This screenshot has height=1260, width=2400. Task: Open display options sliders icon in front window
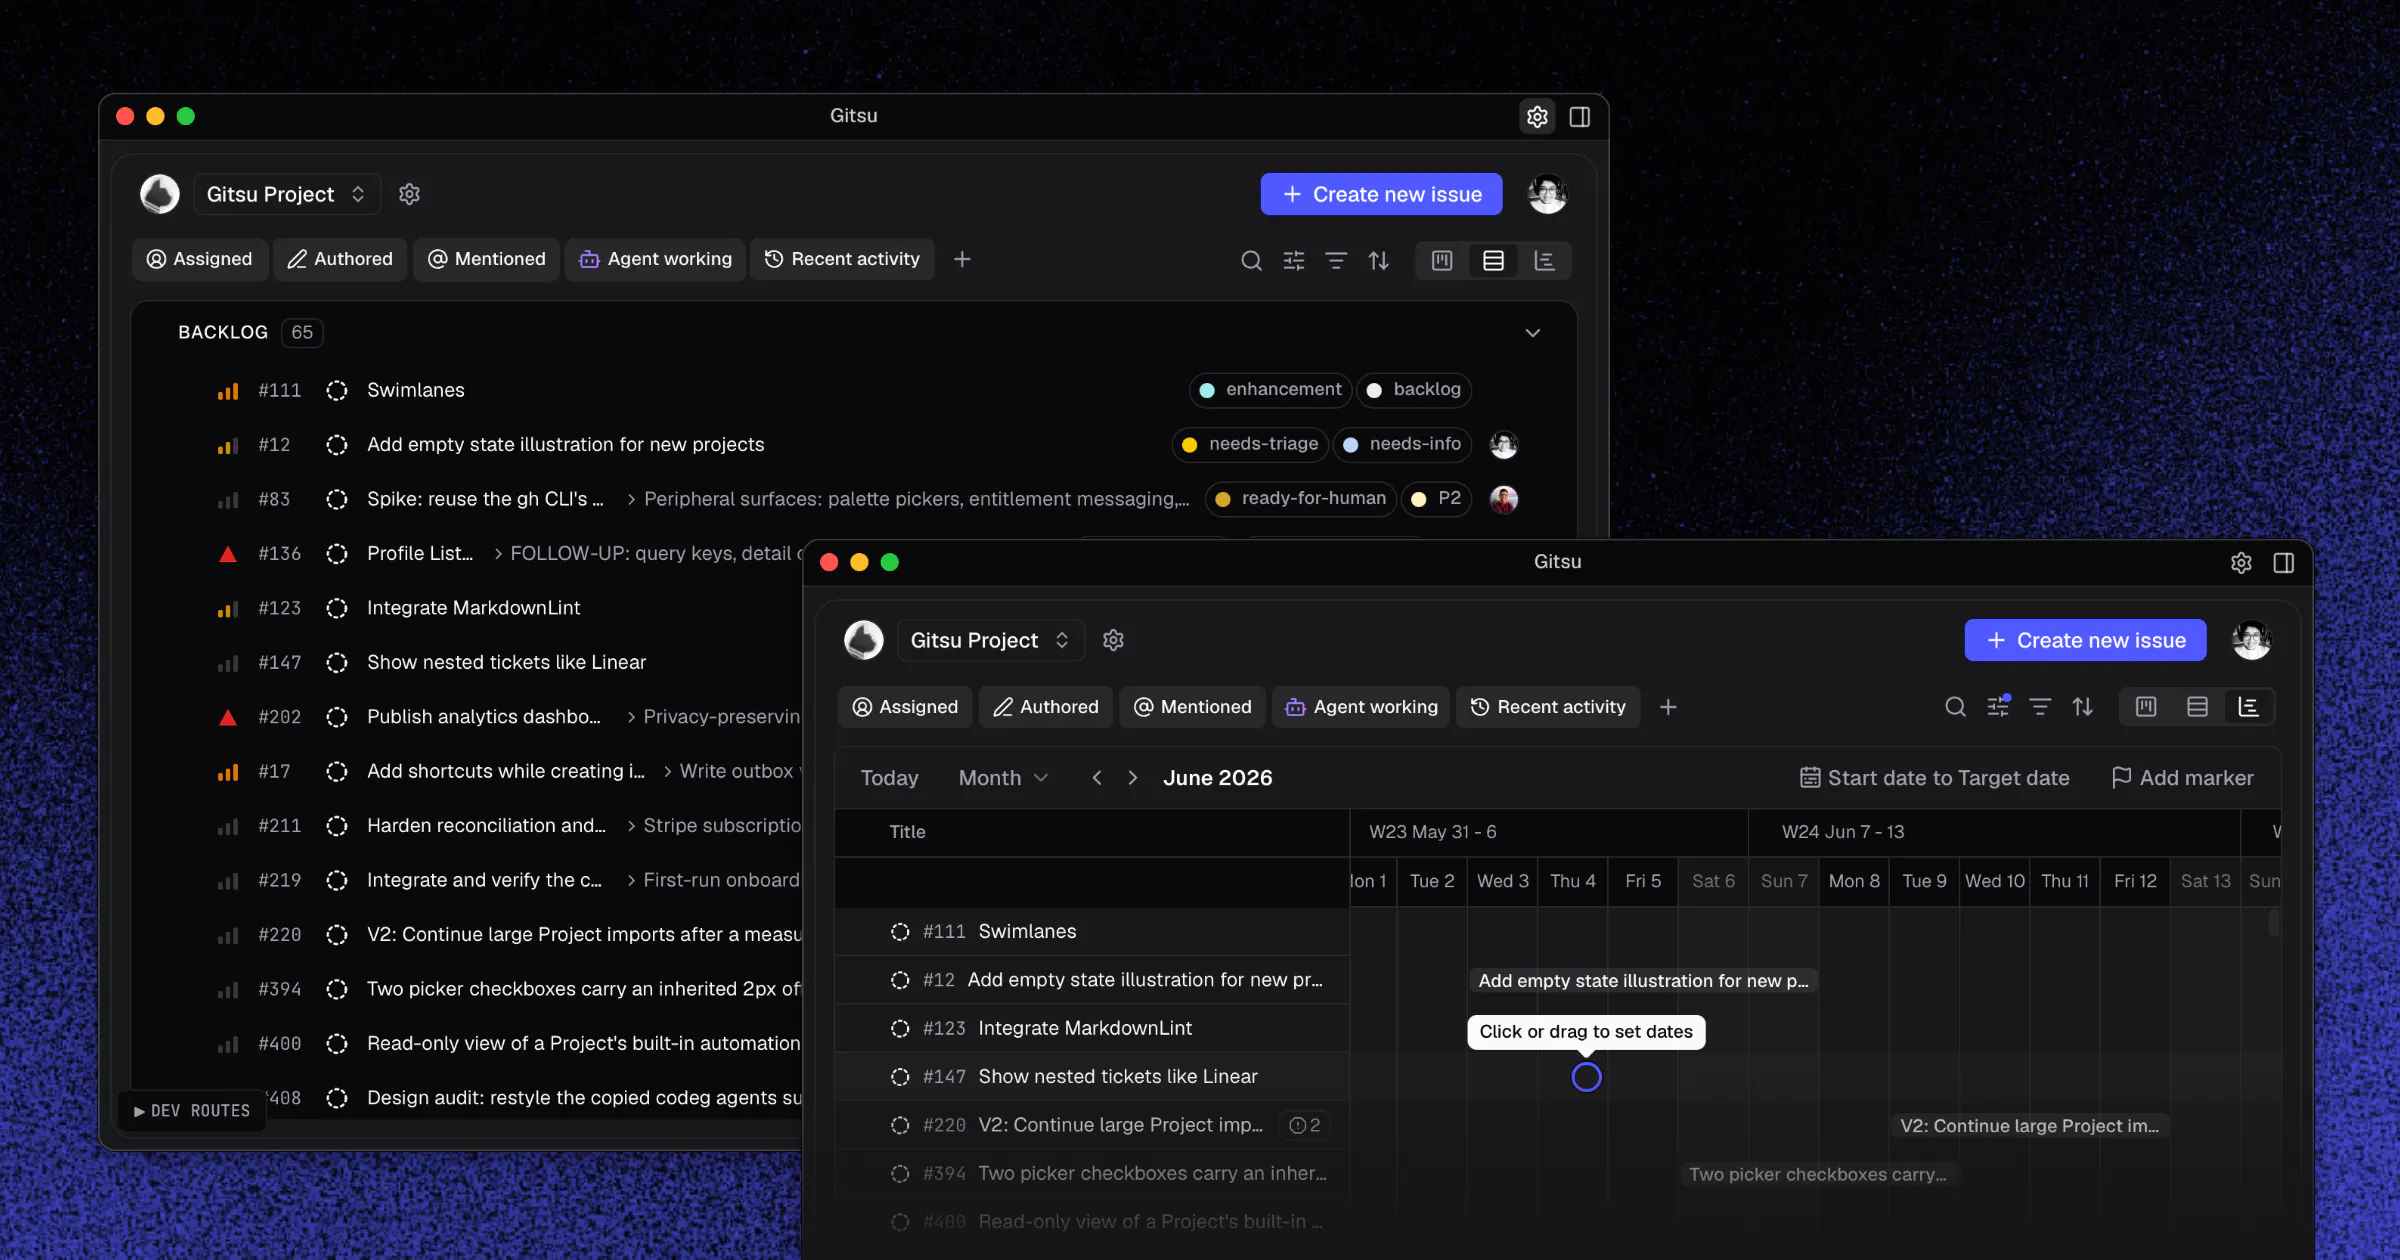[1998, 707]
